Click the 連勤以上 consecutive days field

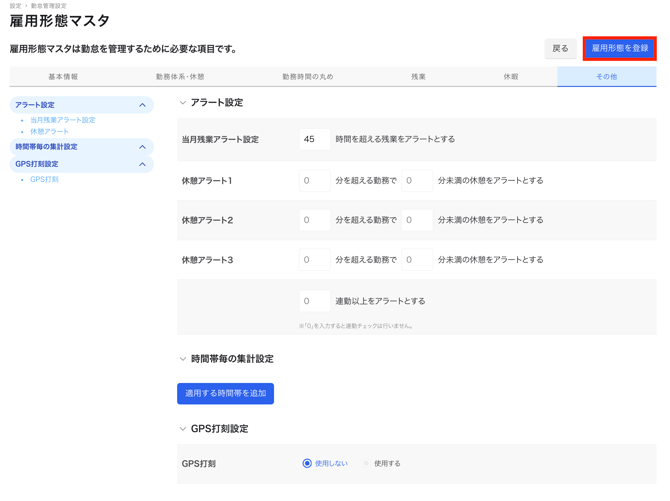[314, 301]
